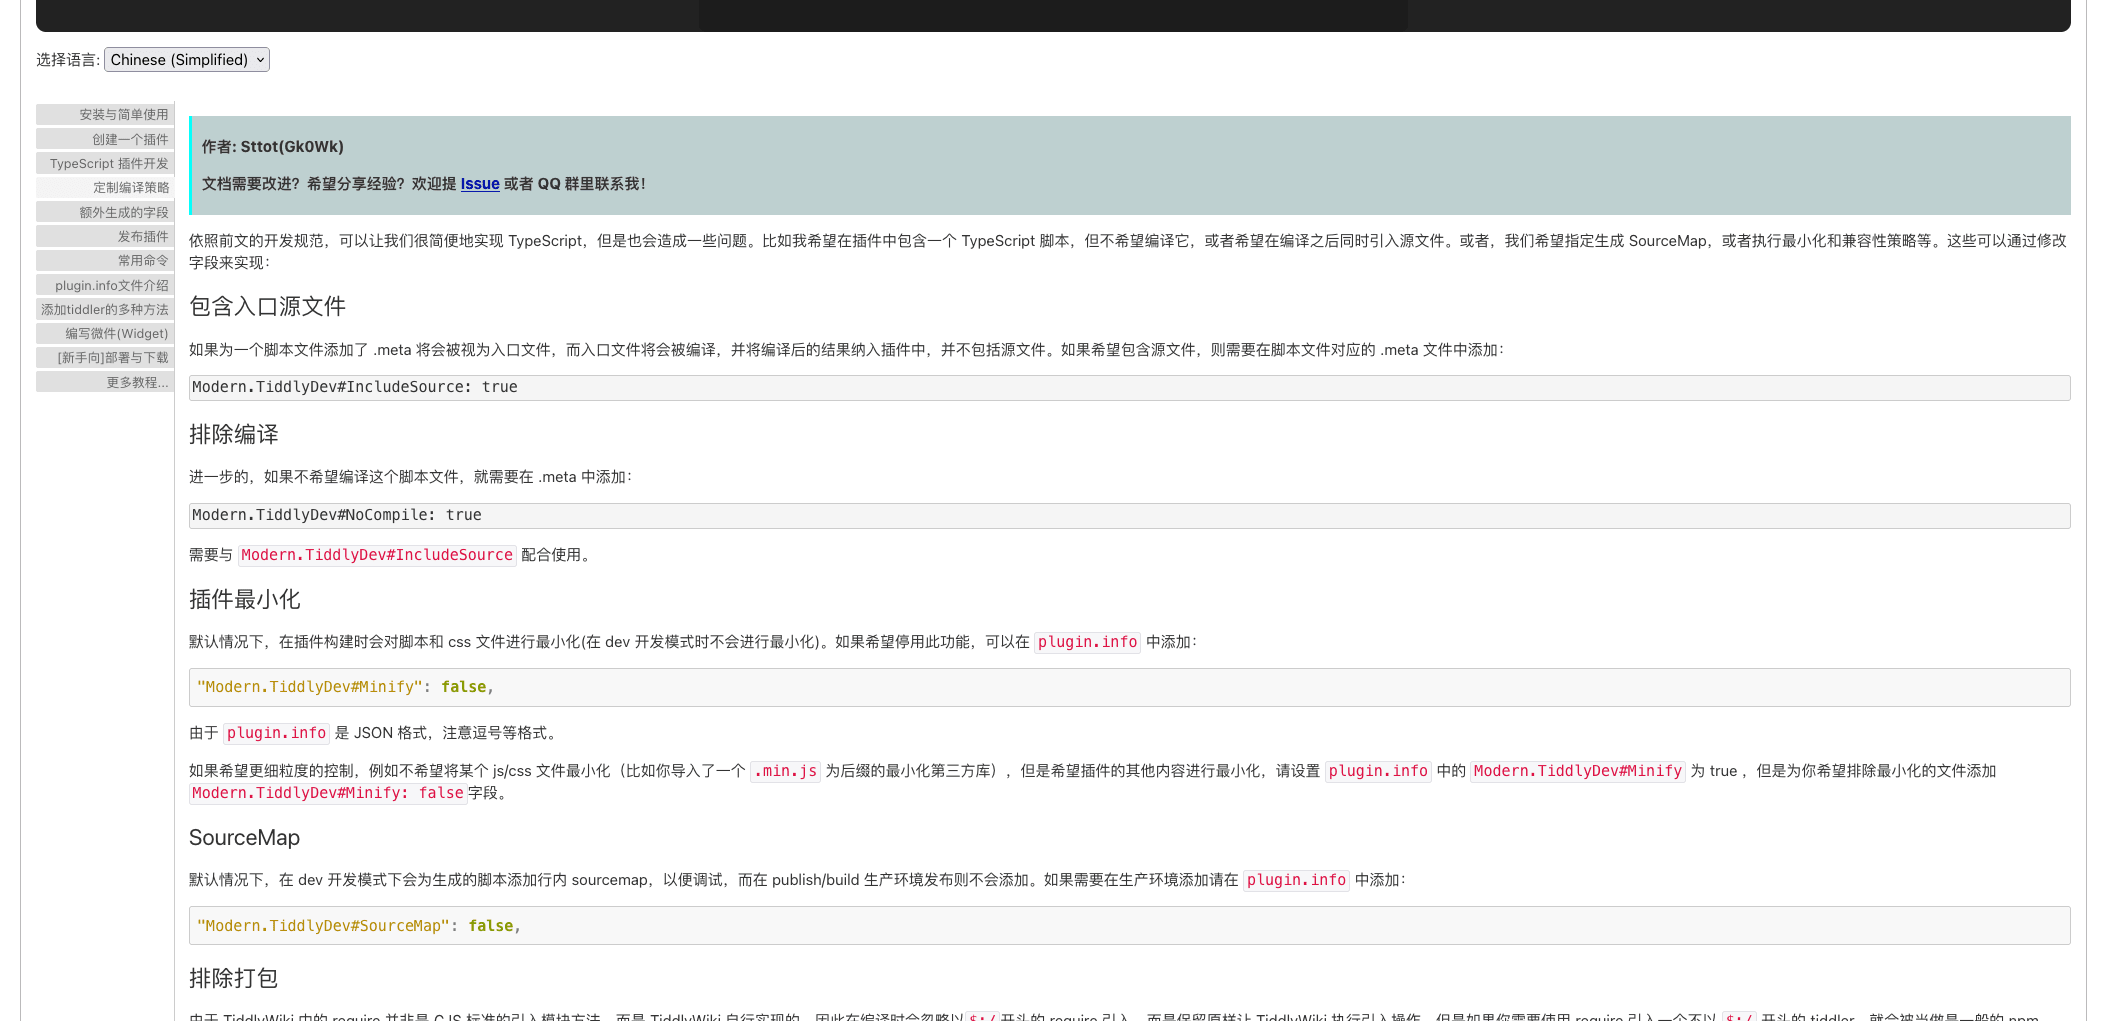This screenshot has height=1021, width=2114.
Task: Click the SourceMap heading
Action: point(244,838)
